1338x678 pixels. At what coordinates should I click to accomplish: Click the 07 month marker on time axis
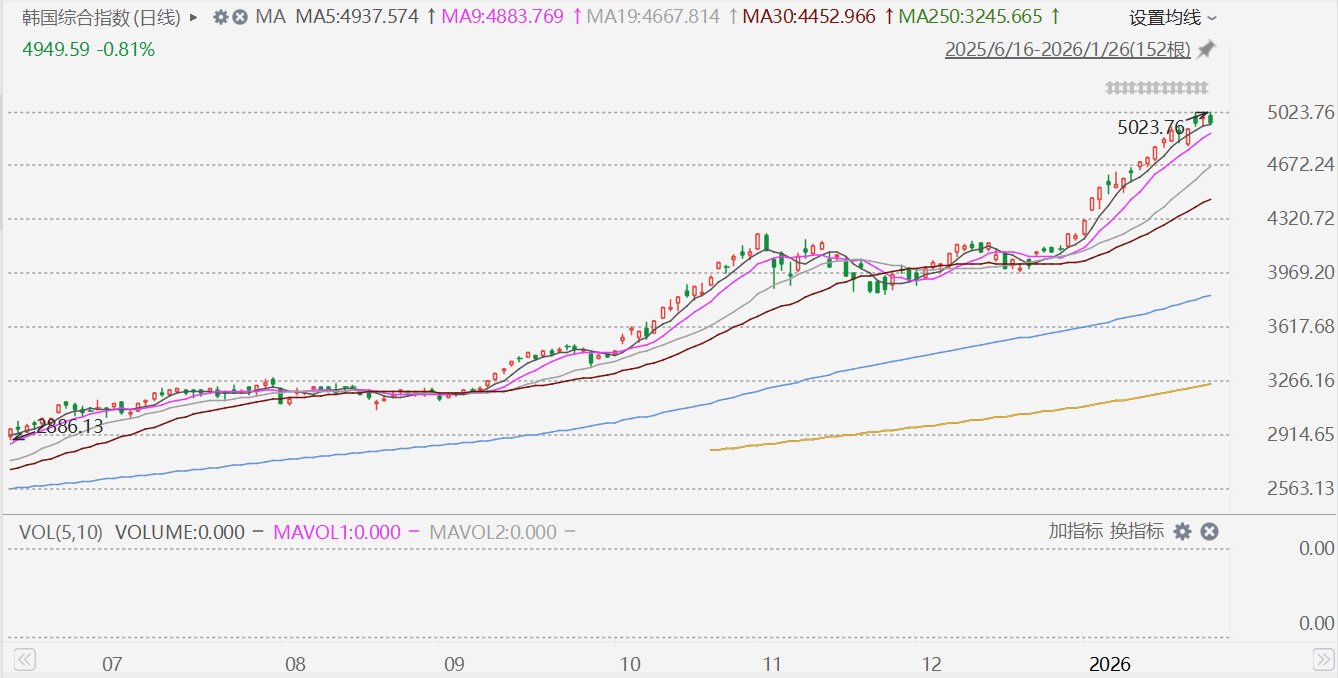(112, 664)
